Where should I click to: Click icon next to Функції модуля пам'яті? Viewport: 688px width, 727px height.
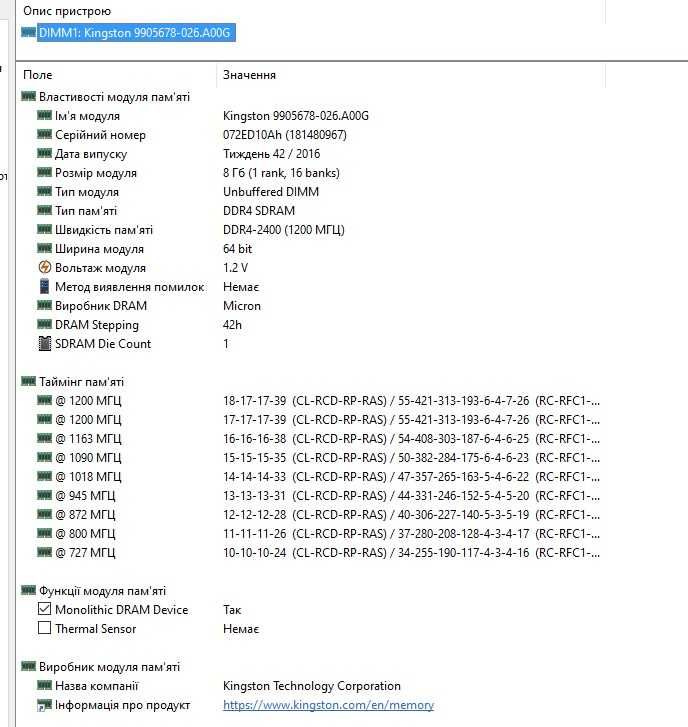click(29, 590)
